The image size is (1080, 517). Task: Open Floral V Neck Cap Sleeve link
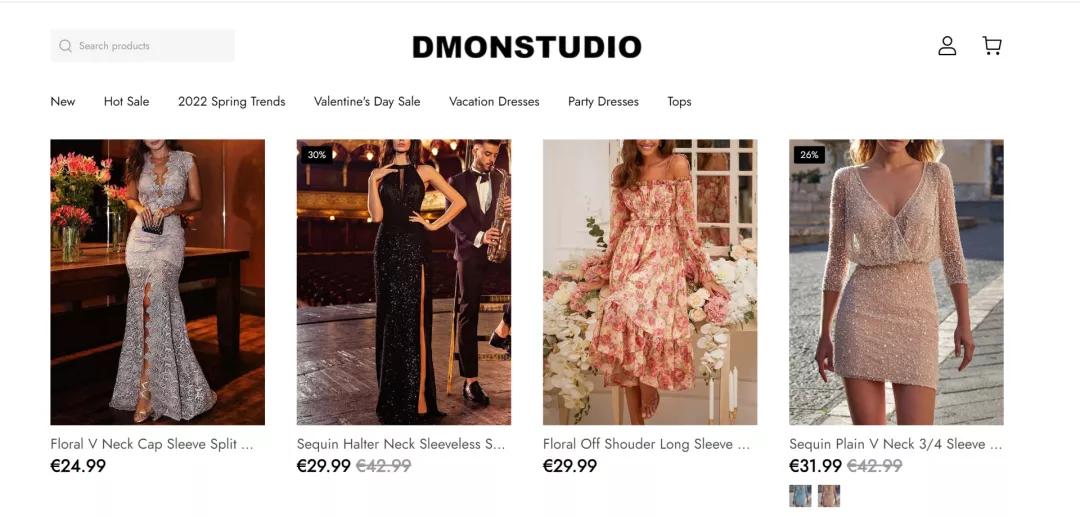(152, 444)
